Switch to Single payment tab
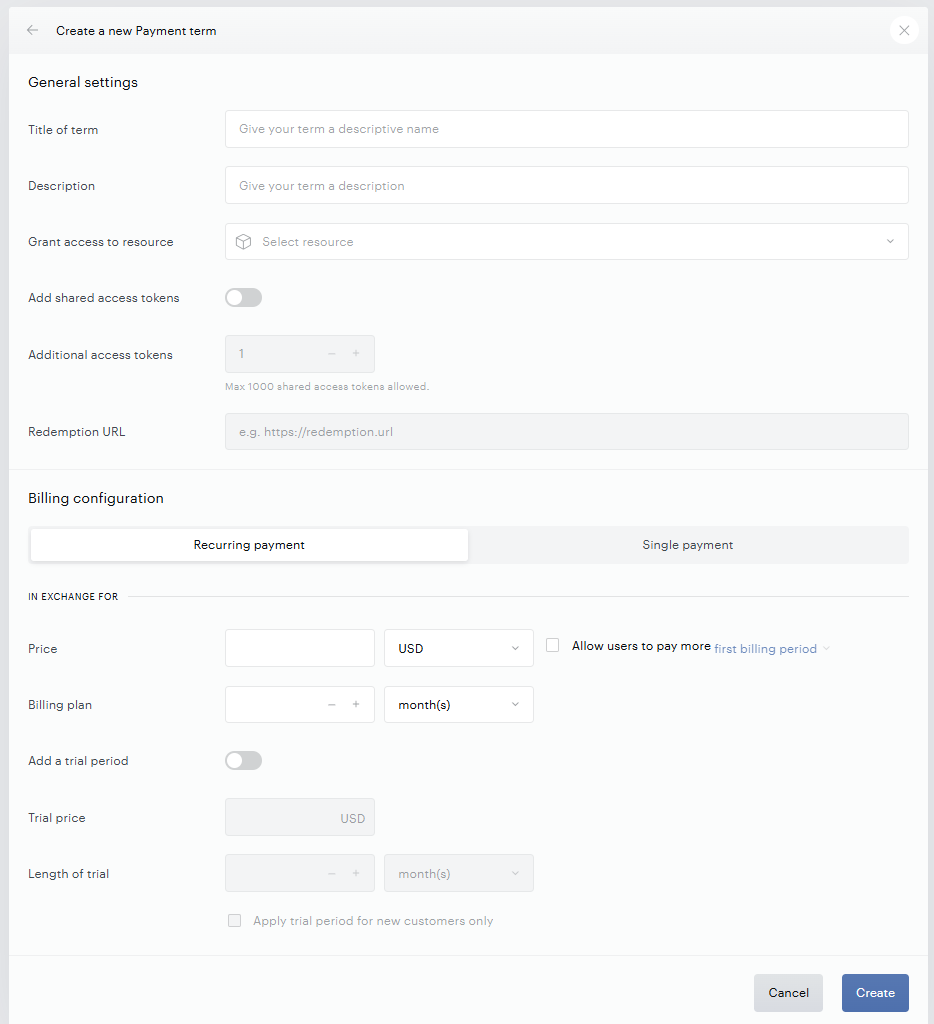The width and height of the screenshot is (934, 1024). [x=688, y=545]
